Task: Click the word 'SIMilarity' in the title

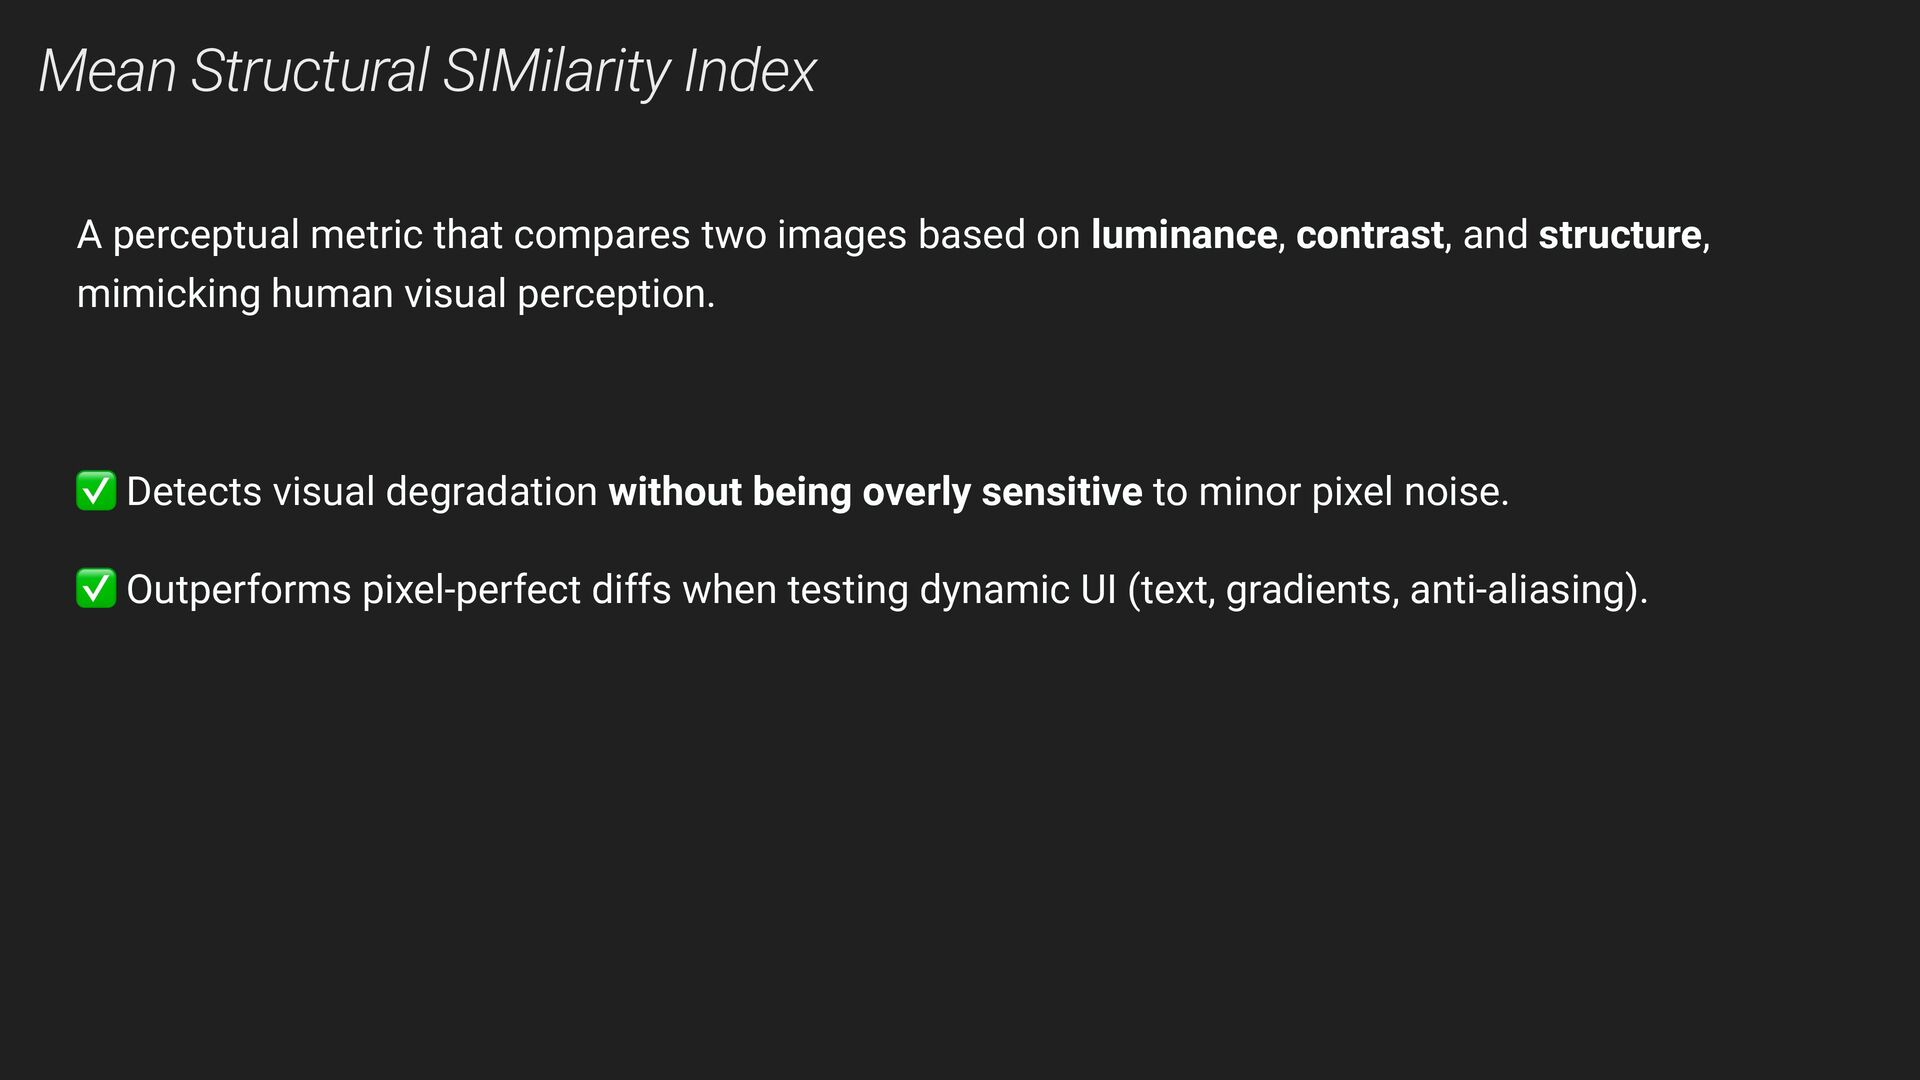Action: click(x=555, y=72)
